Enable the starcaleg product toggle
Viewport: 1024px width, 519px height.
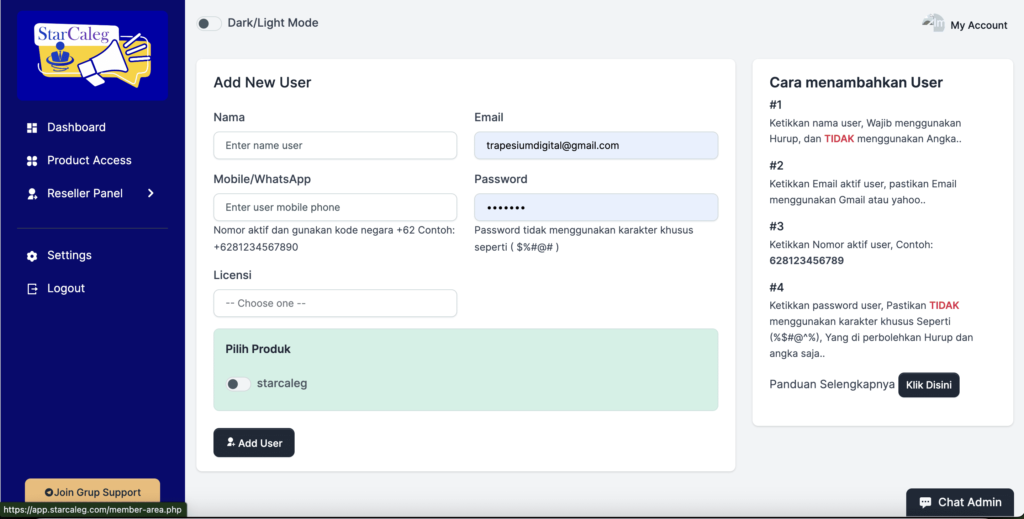pos(238,384)
